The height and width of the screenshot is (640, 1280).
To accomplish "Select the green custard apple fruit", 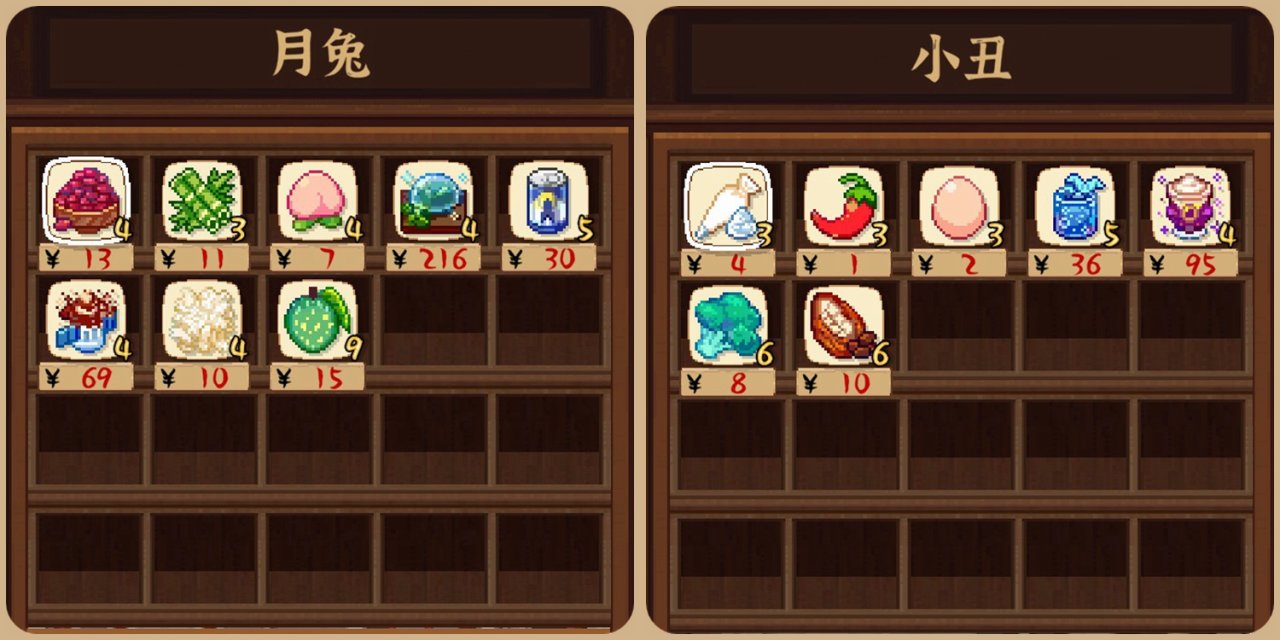I will click(318, 320).
